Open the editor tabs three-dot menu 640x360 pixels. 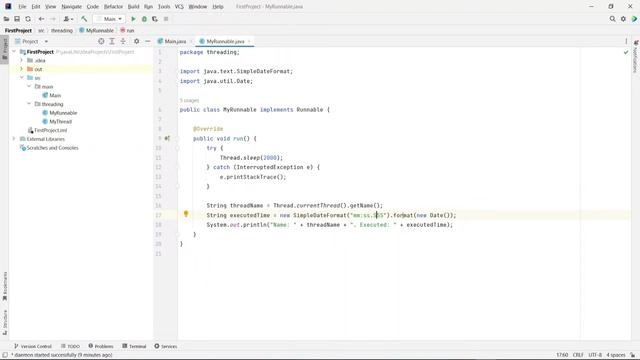pyautogui.click(x=626, y=41)
